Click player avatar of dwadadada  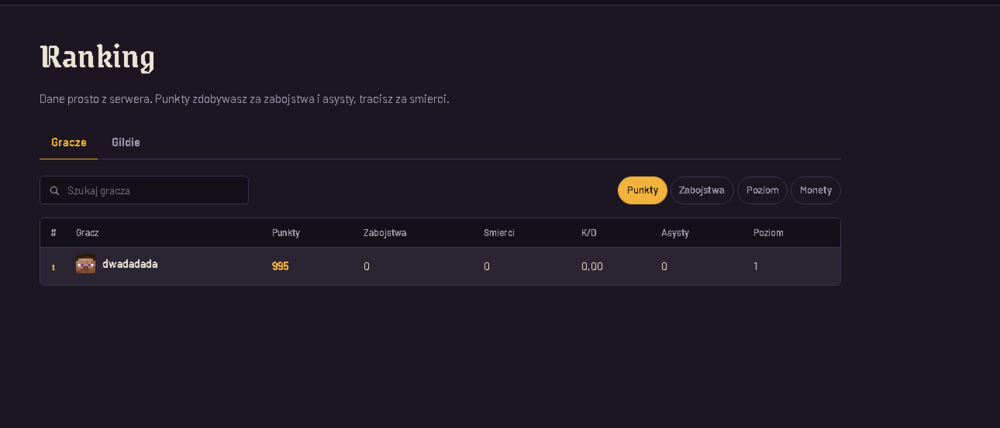click(x=85, y=263)
